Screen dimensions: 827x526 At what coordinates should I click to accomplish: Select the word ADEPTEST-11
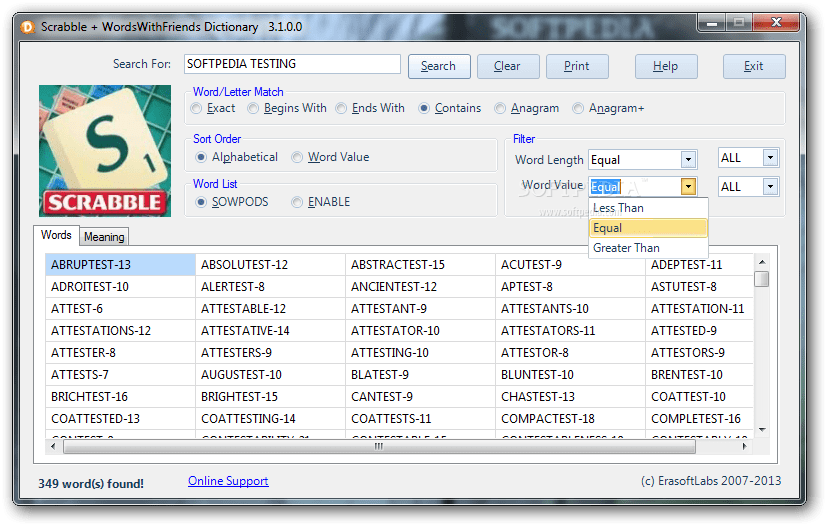pyautogui.click(x=699, y=265)
